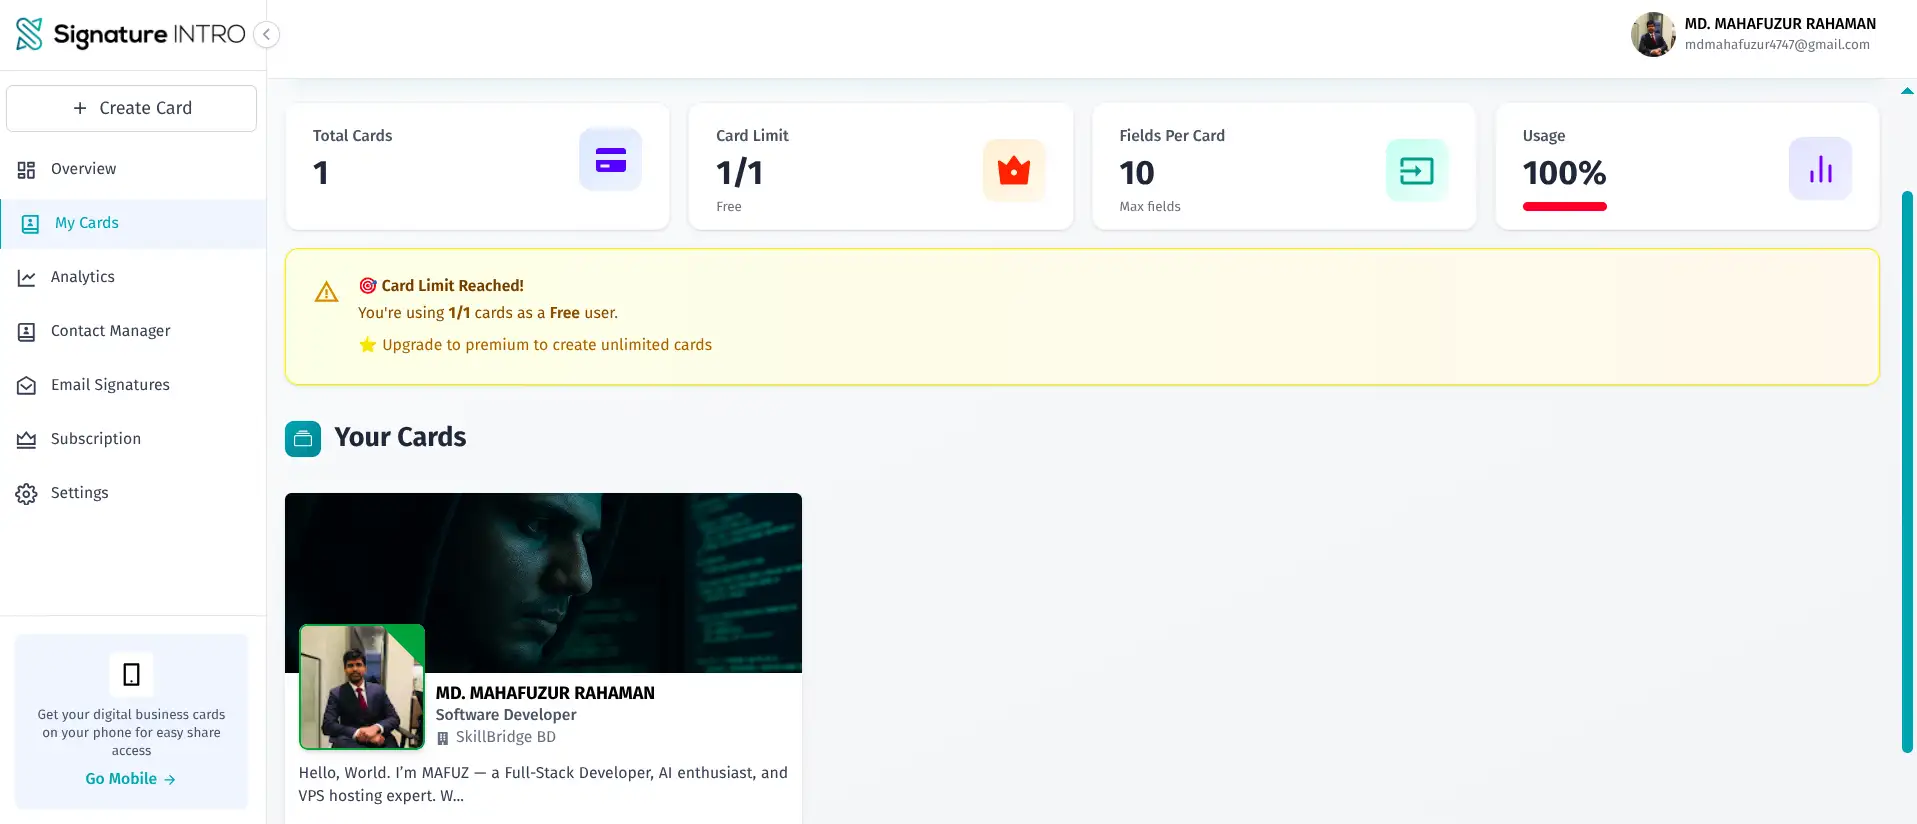The width and height of the screenshot is (1917, 824).
Task: Open Email Signatures section
Action: point(133,385)
